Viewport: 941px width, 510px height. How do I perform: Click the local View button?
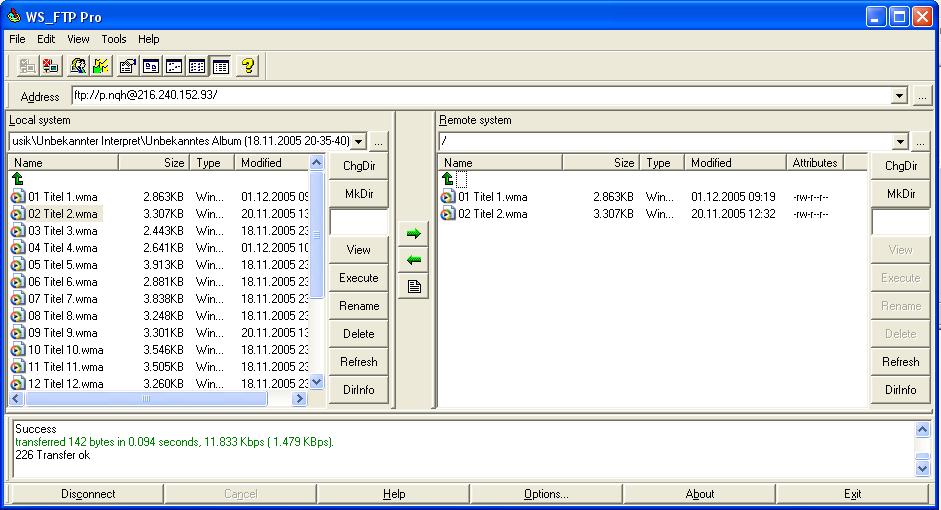(x=359, y=250)
